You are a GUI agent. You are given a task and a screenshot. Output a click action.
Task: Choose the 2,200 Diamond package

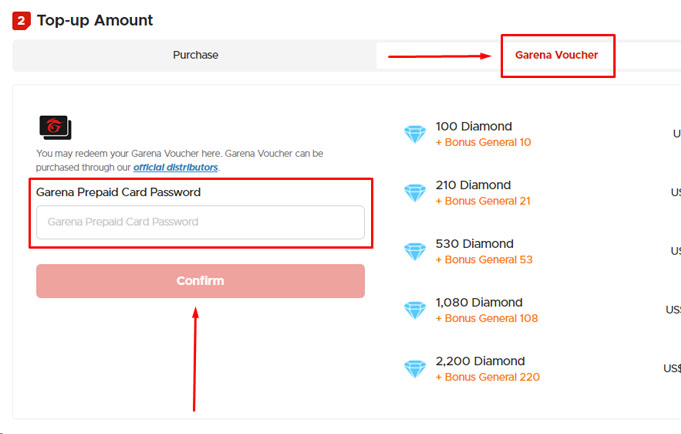click(478, 361)
